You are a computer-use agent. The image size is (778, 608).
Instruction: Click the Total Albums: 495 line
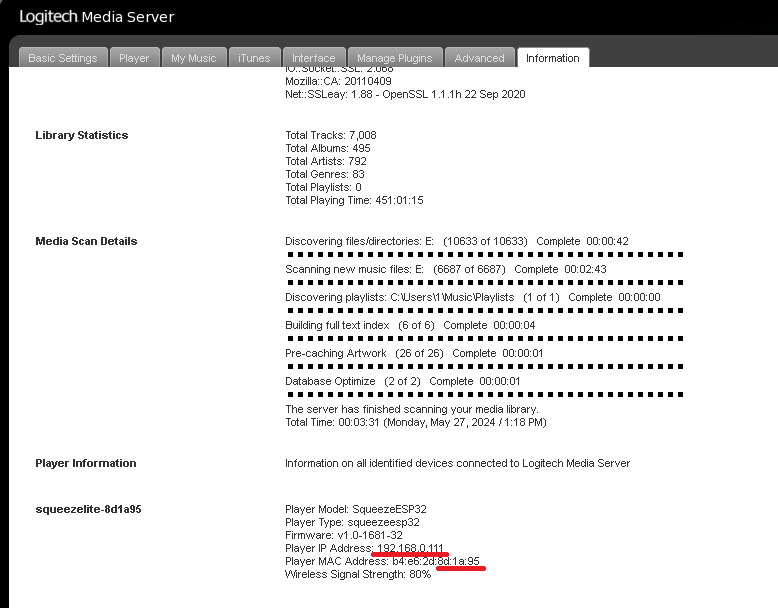coord(328,148)
